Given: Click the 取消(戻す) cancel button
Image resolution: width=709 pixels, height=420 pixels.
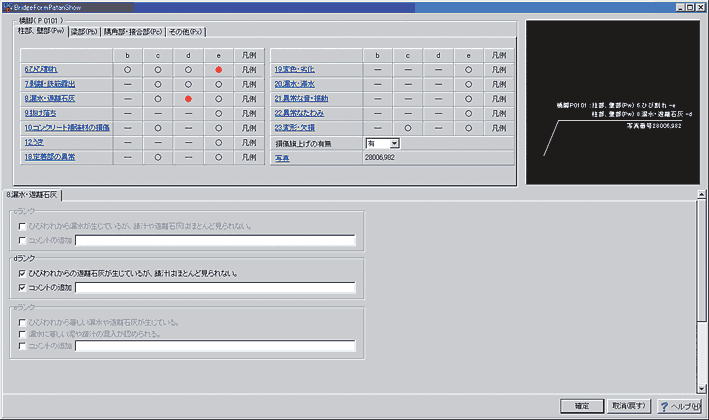Looking at the screenshot, I should click(629, 406).
